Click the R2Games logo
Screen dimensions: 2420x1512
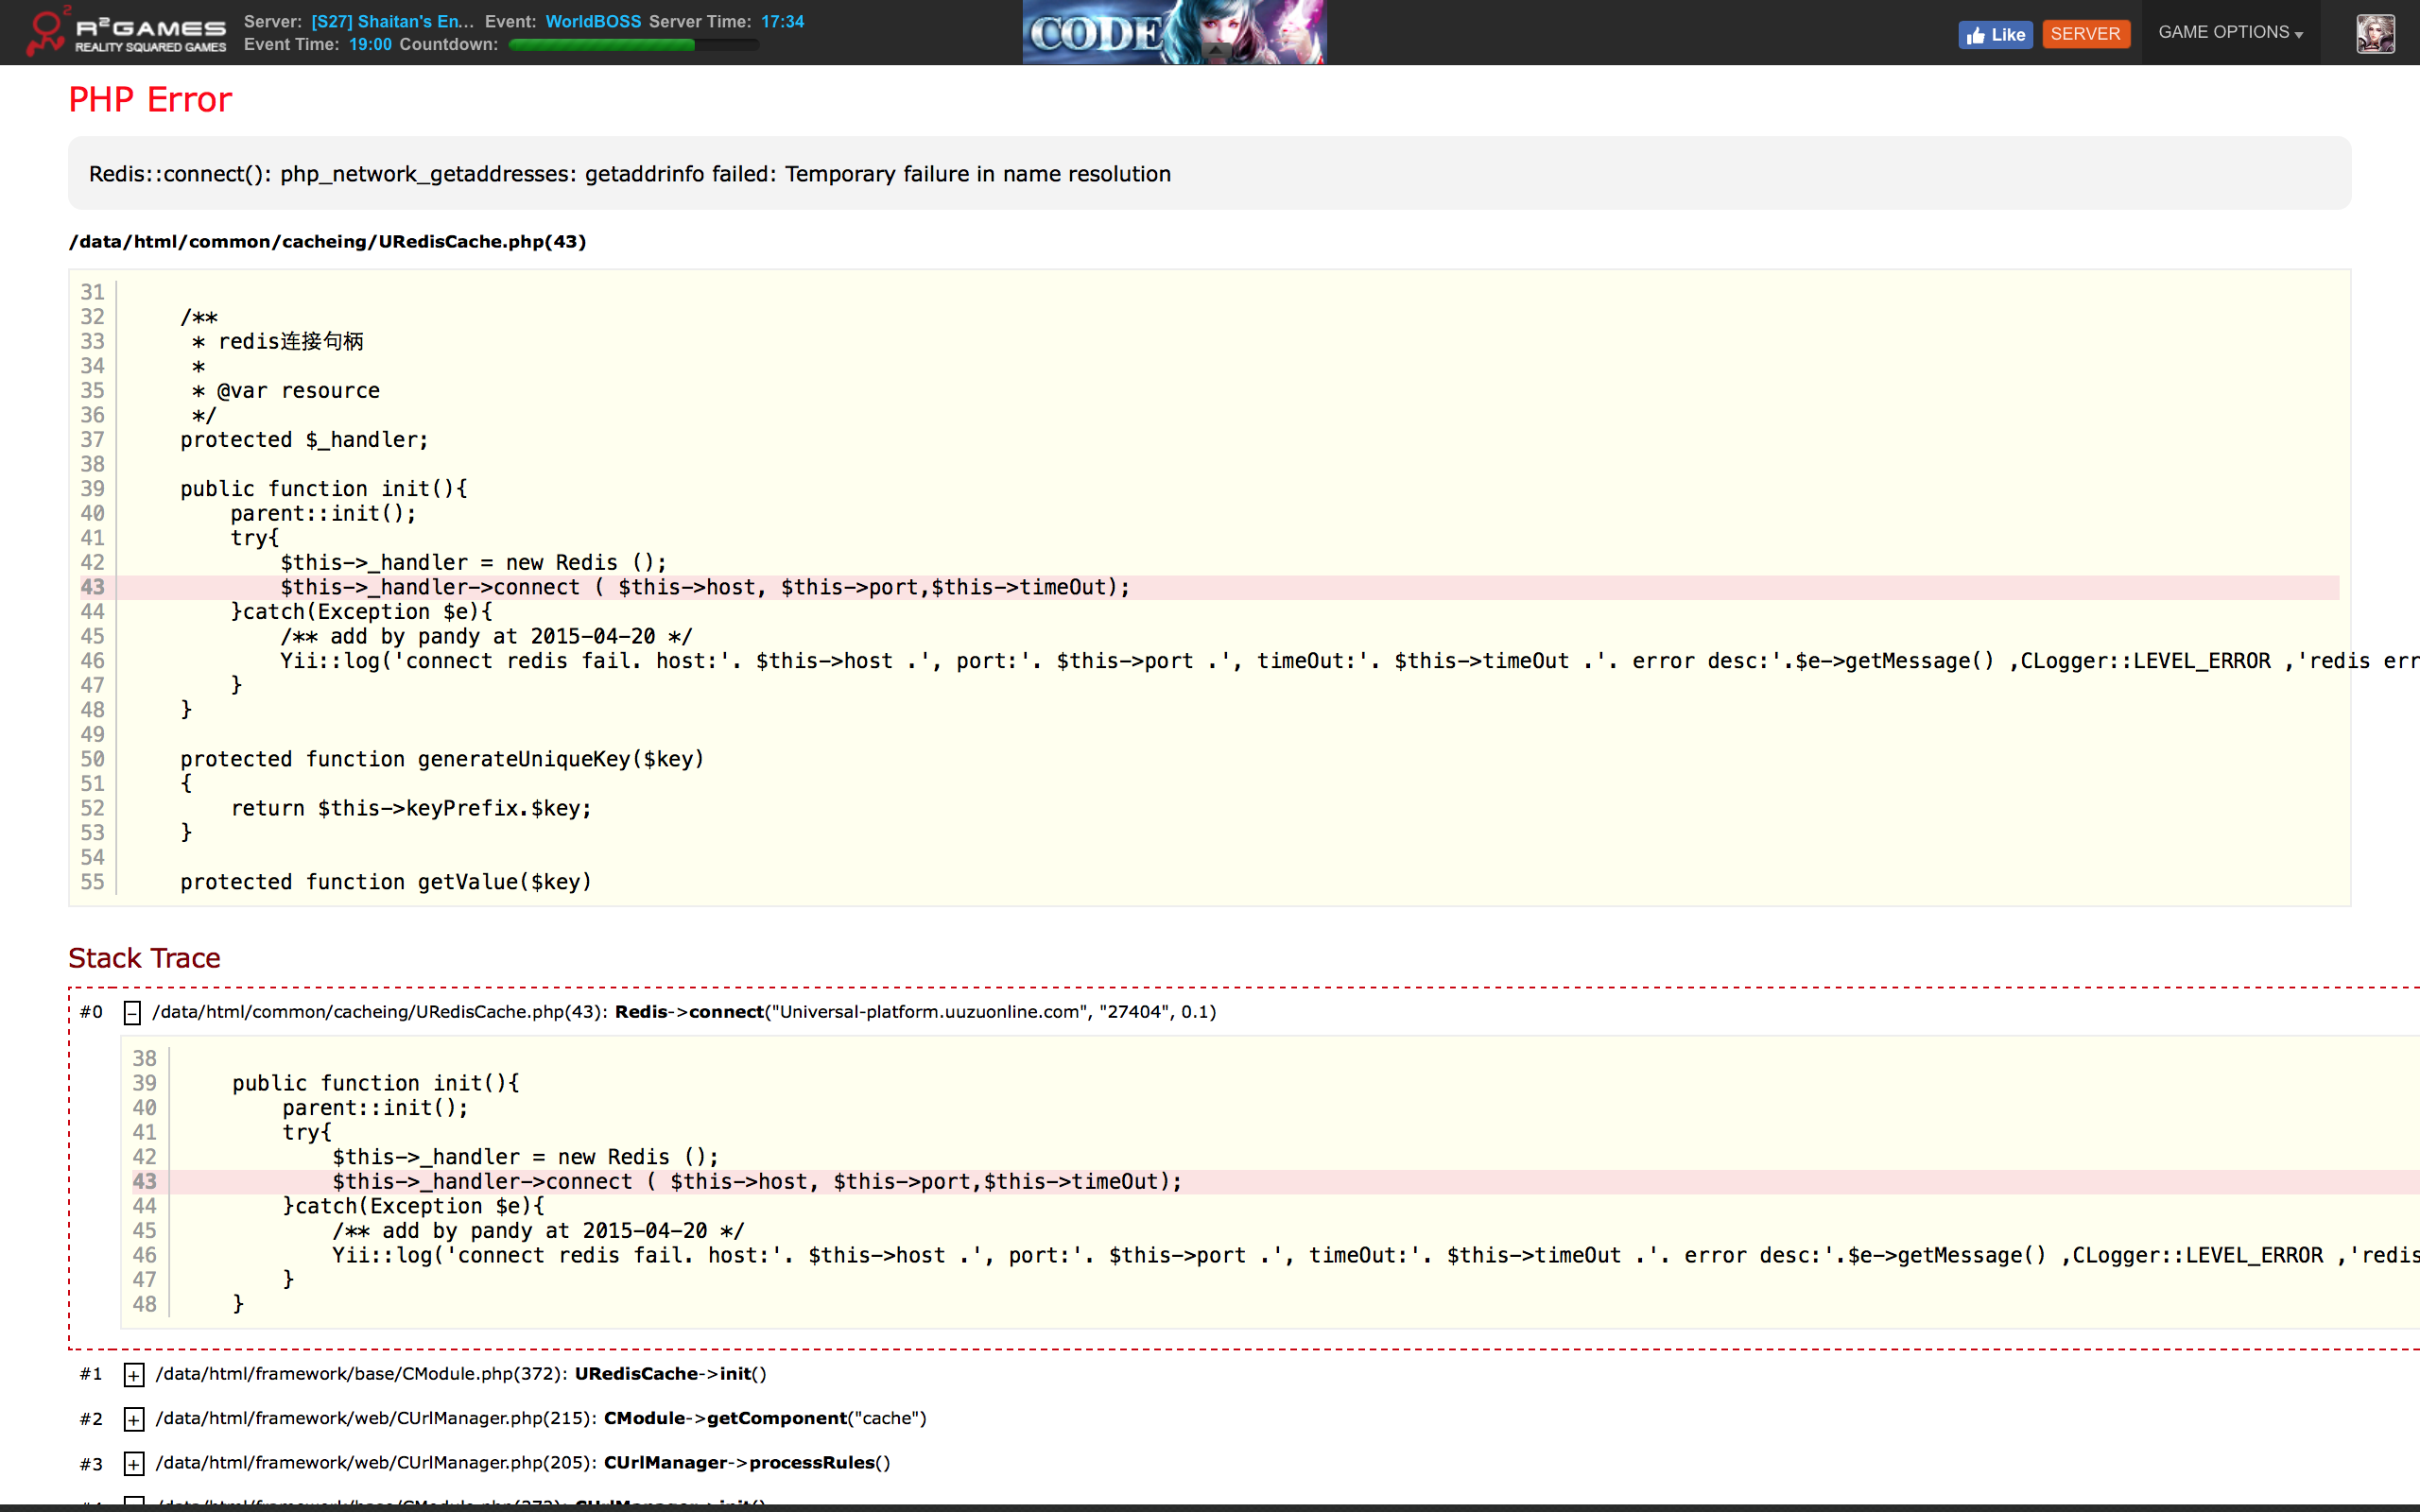coord(127,32)
